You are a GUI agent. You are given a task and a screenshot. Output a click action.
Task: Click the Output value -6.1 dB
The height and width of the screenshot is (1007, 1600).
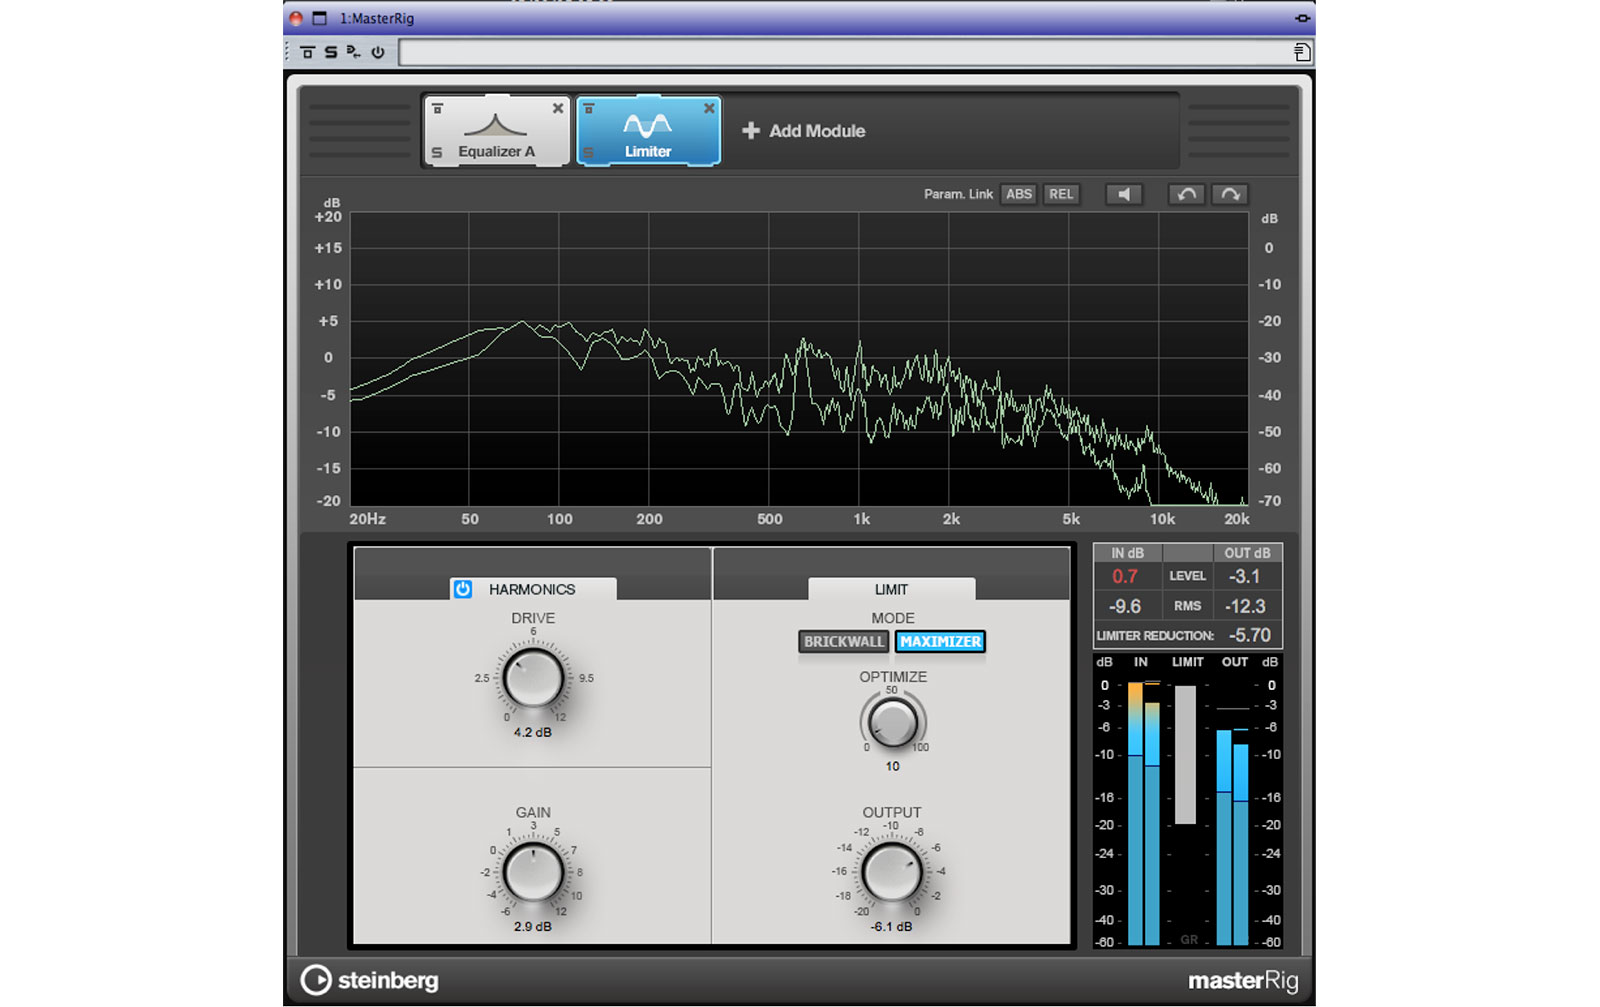pos(891,926)
